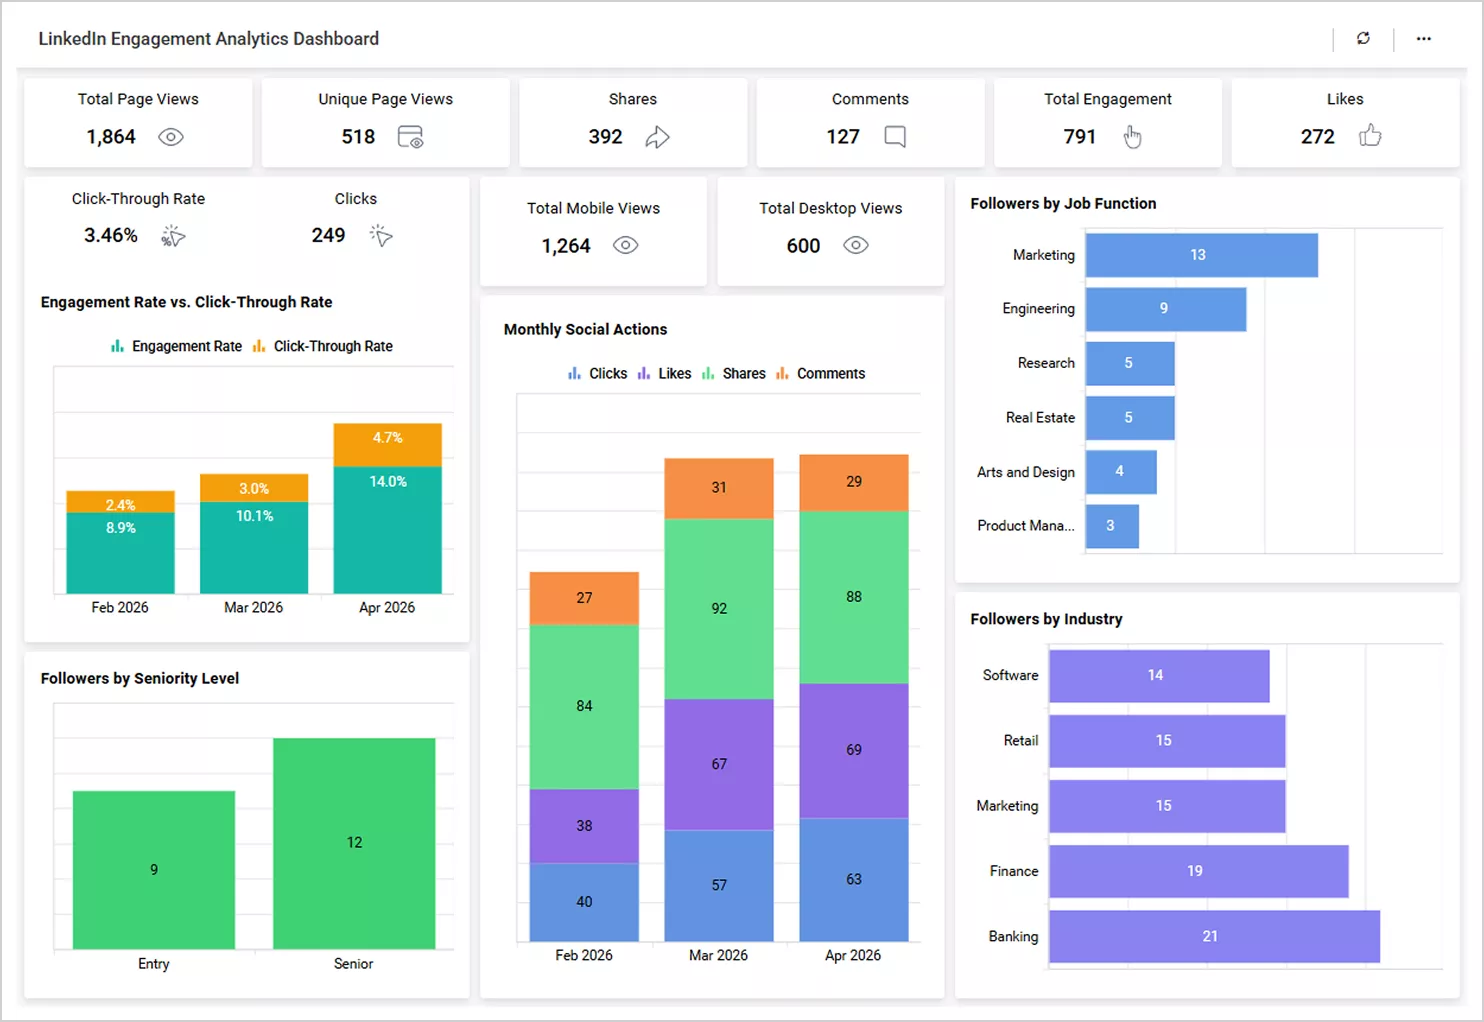
Task: Click the Mar 2026 likes segment showing 67
Action: (x=719, y=764)
